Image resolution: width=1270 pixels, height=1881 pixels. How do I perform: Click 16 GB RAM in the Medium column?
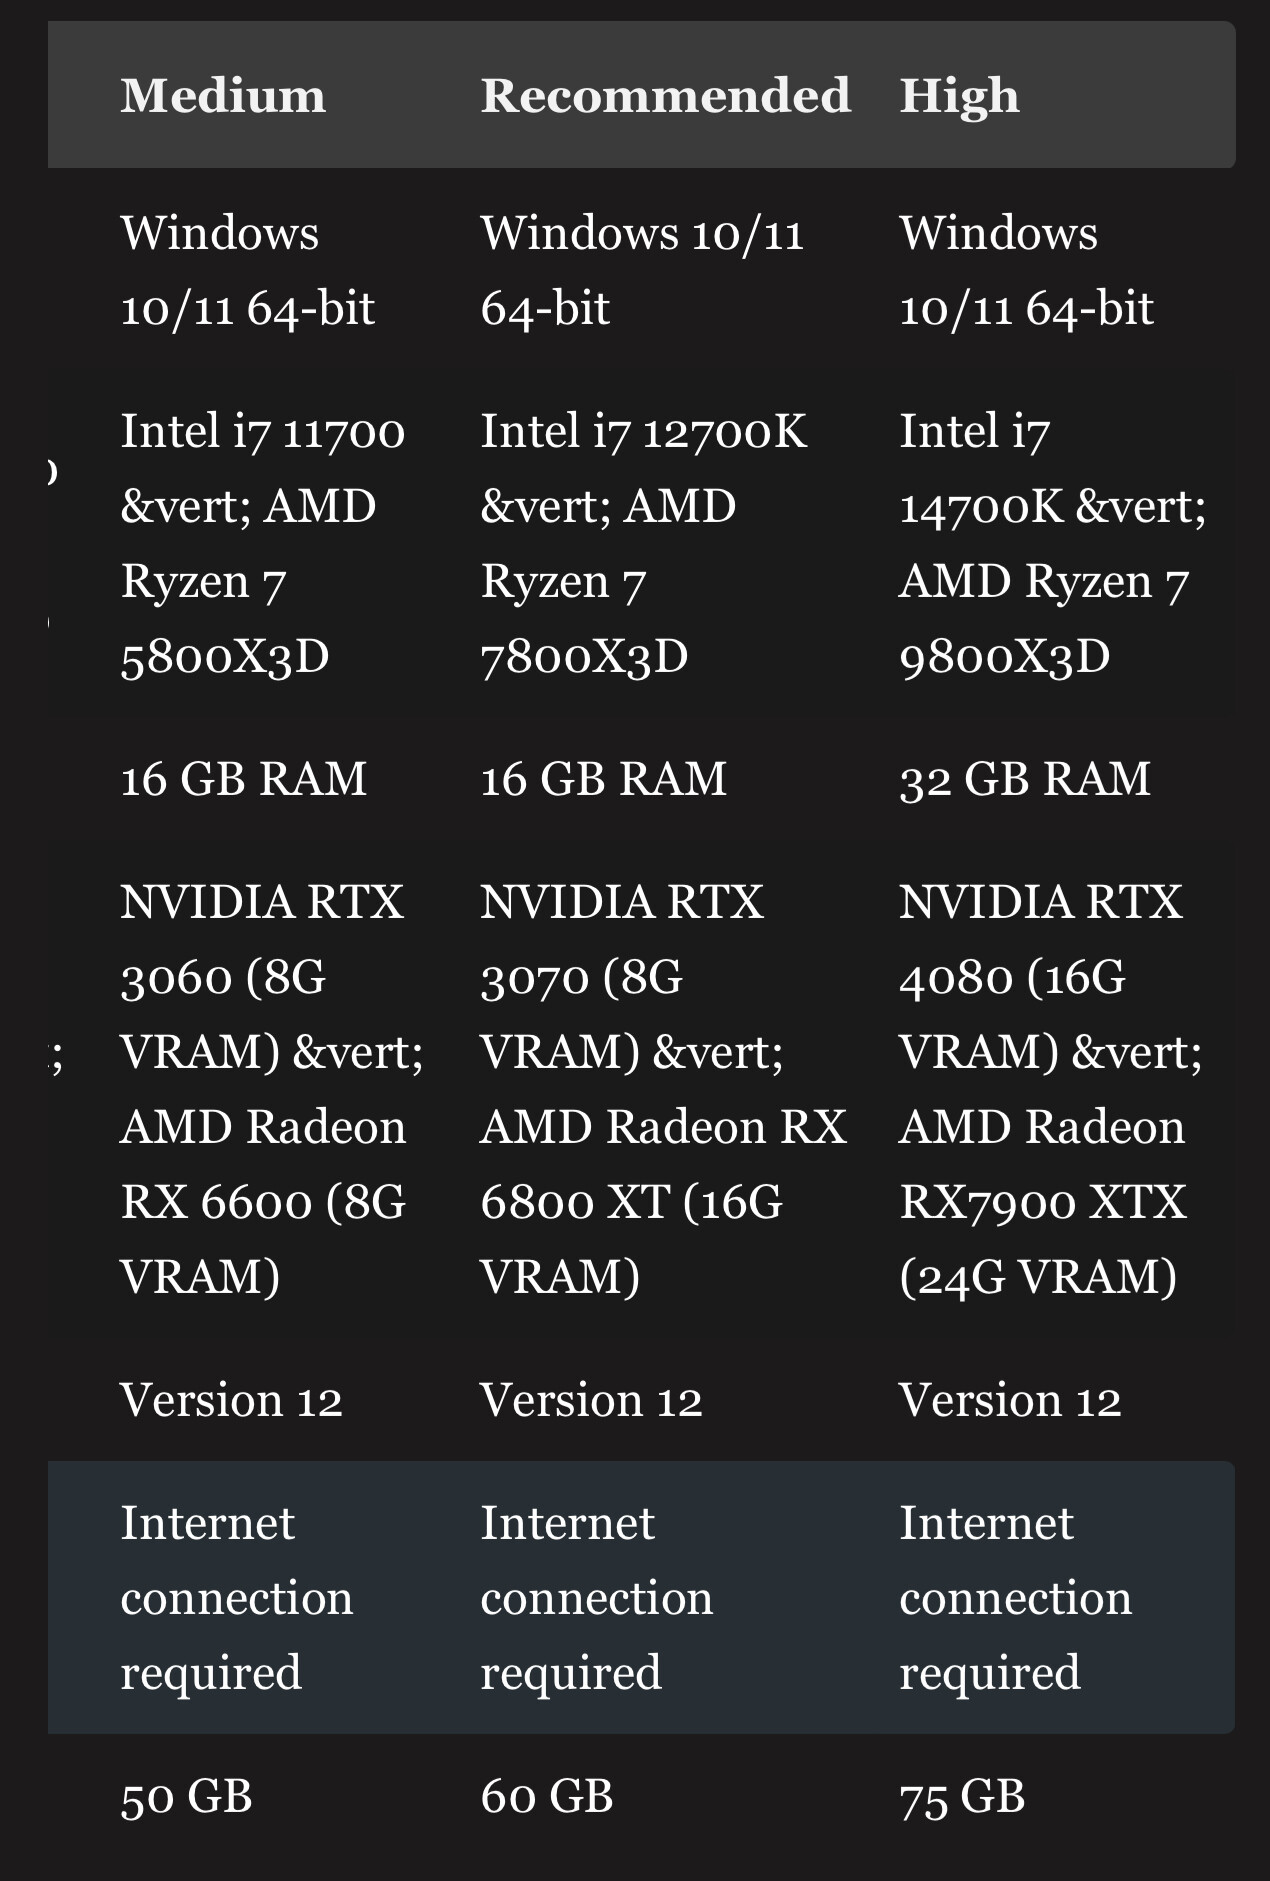pos(244,779)
